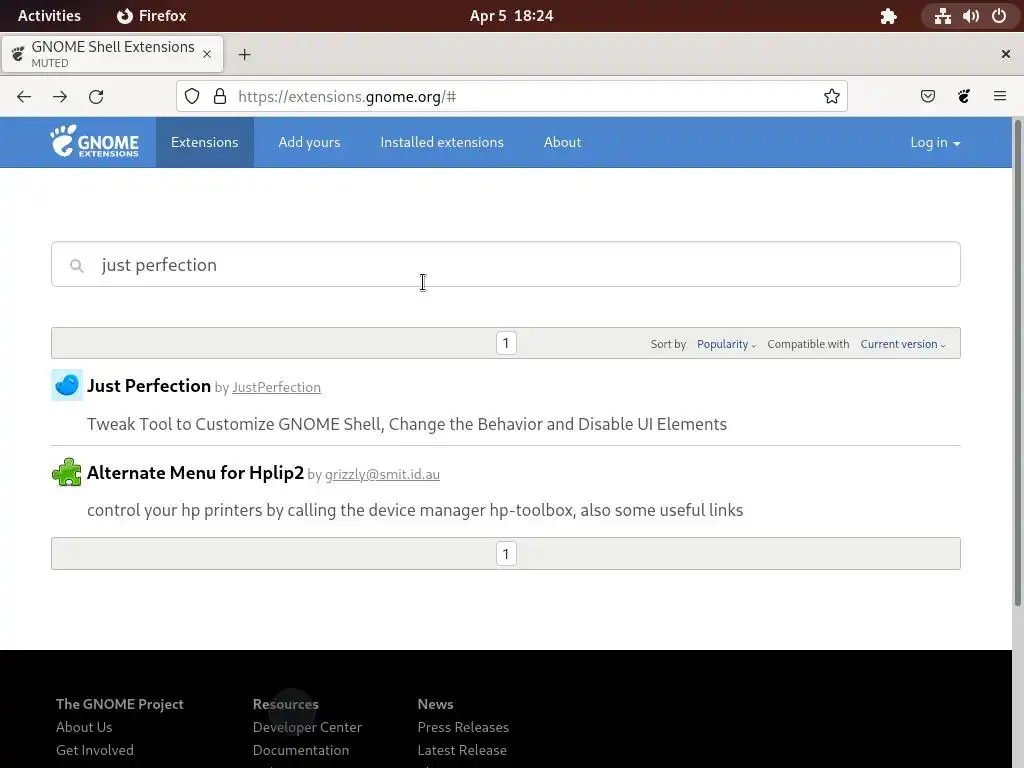Open the Installed extensions page
1024x768 pixels.
coord(442,142)
